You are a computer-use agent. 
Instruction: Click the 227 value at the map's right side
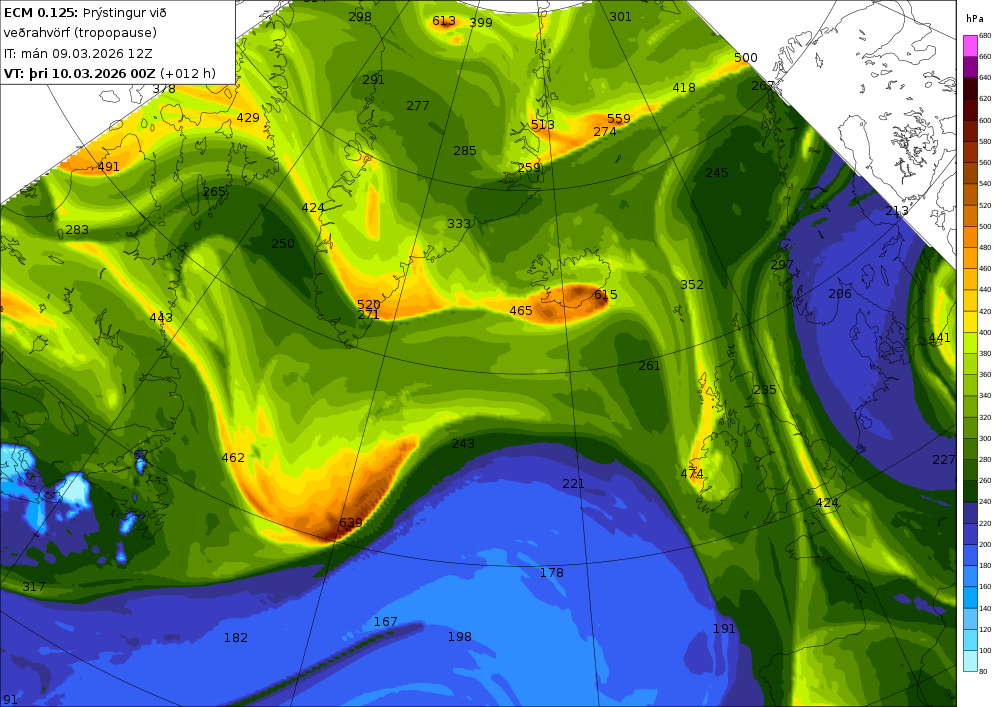click(x=944, y=460)
